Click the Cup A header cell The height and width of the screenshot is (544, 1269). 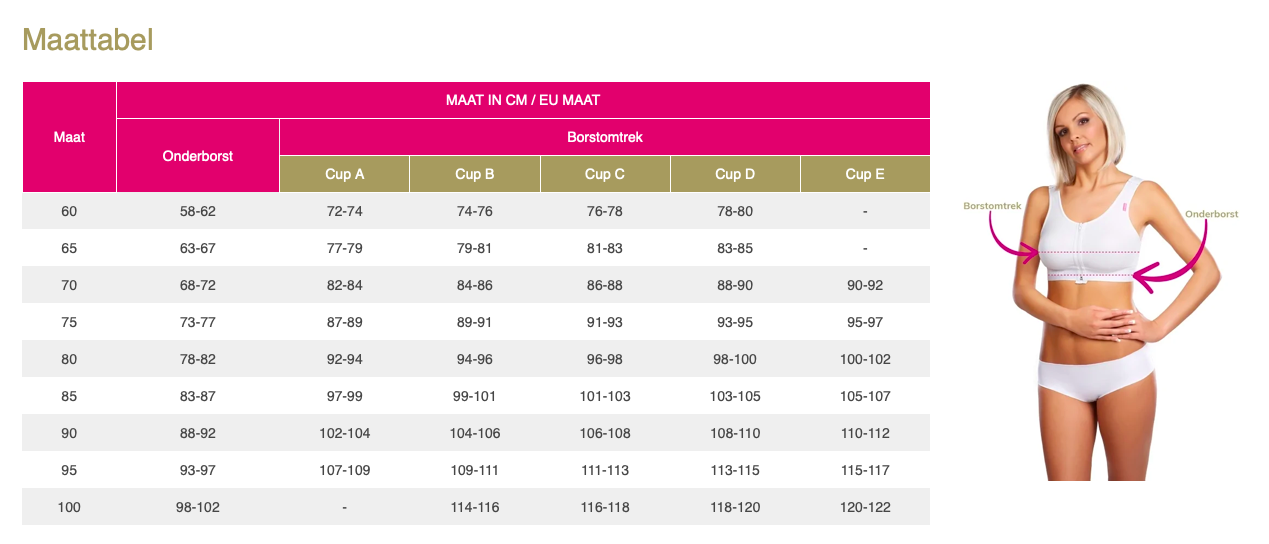(344, 174)
